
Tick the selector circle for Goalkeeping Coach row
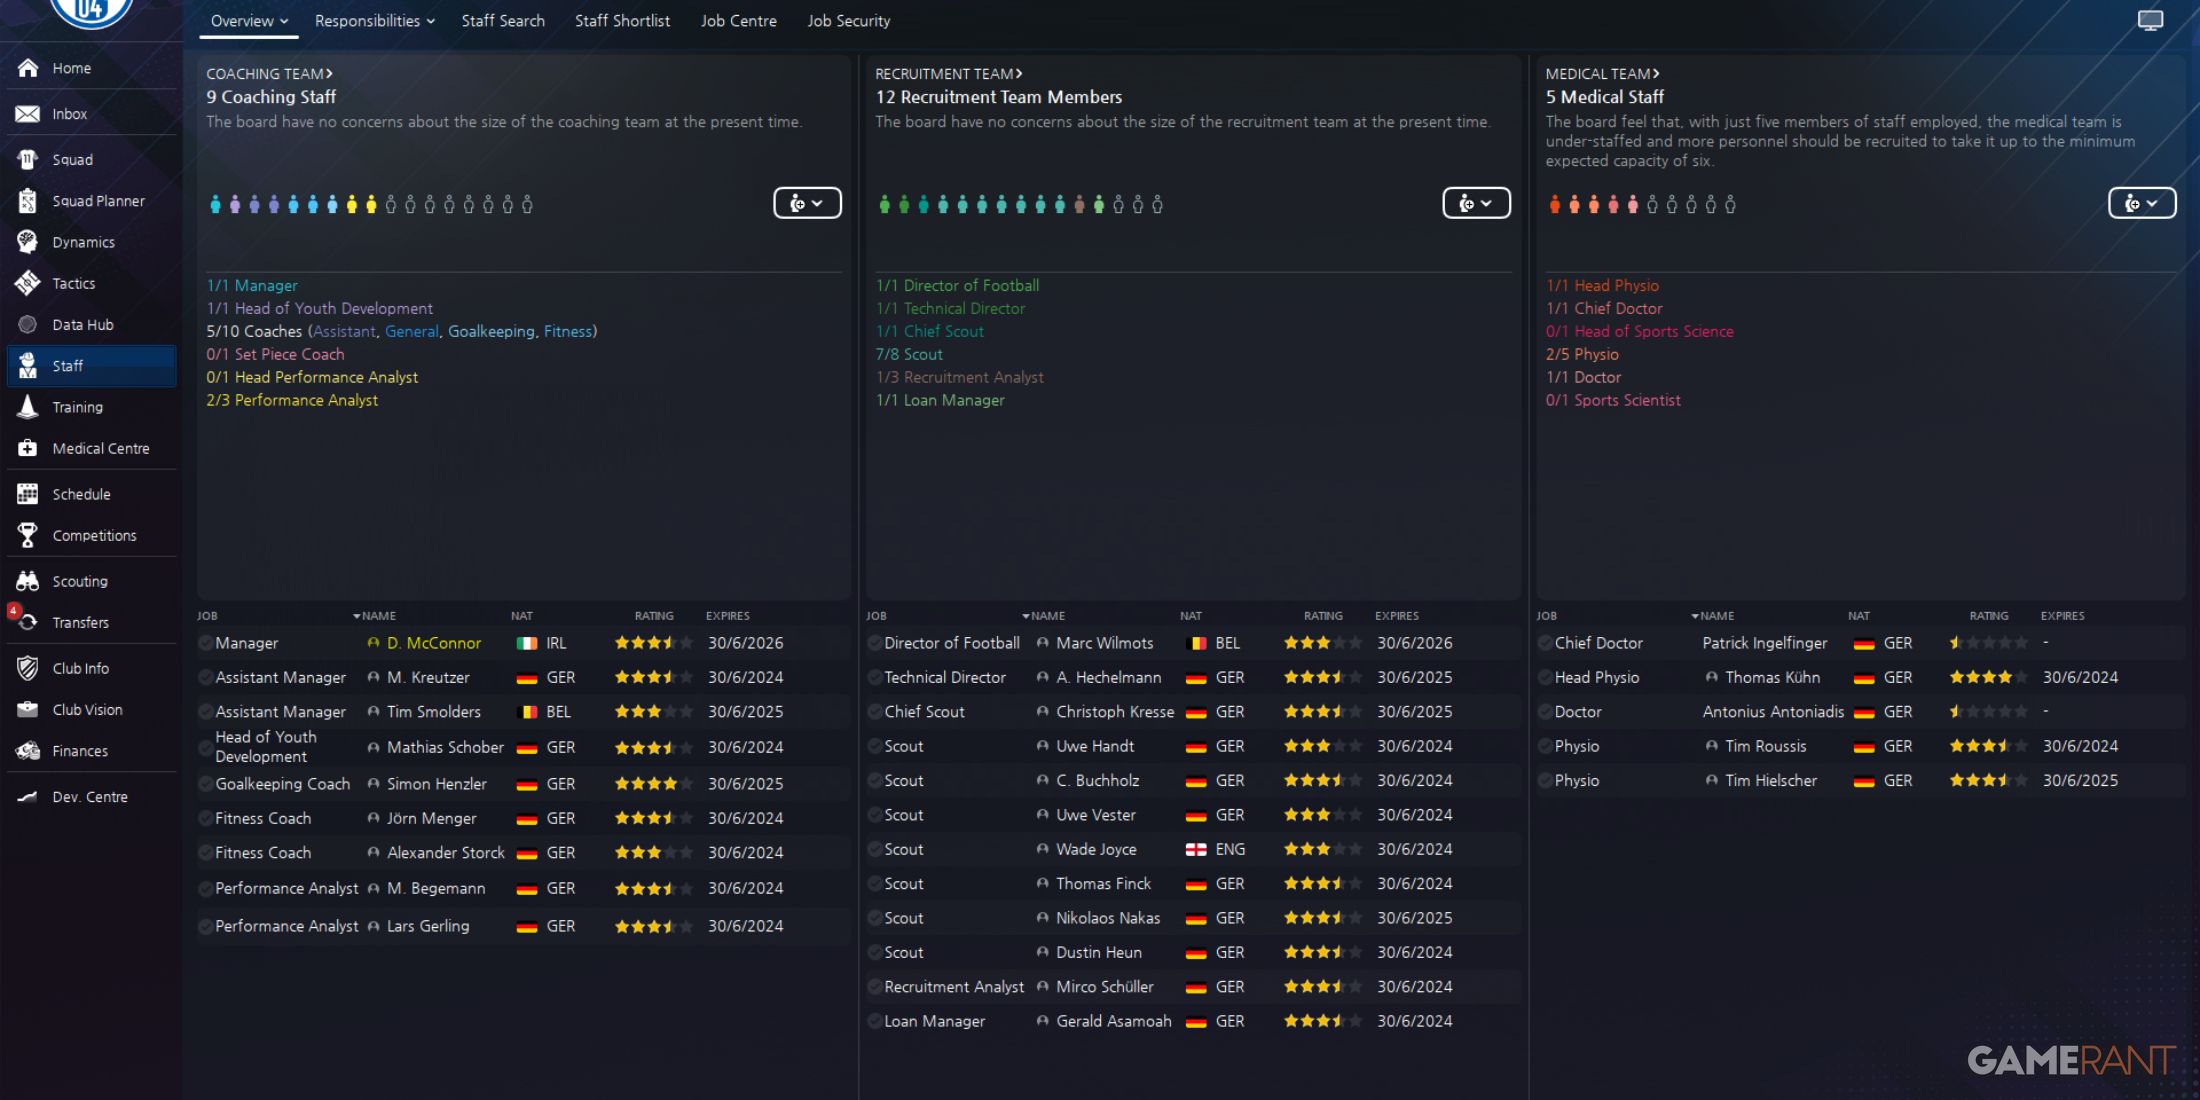click(x=205, y=784)
